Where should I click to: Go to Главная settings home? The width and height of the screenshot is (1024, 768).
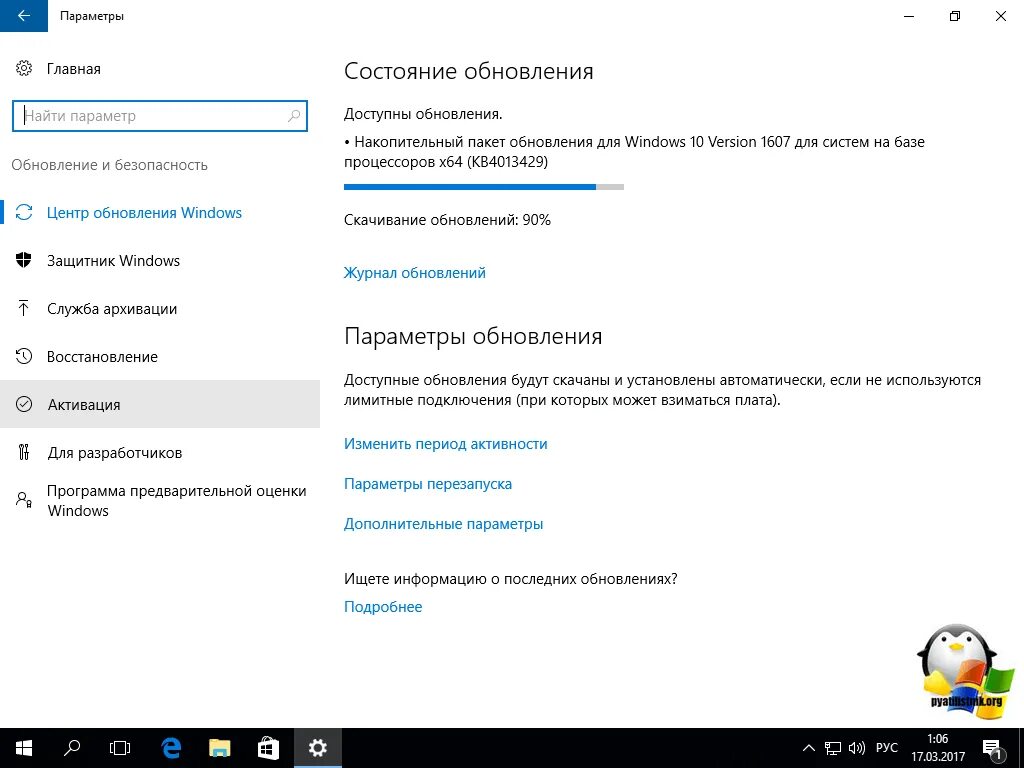tap(74, 69)
